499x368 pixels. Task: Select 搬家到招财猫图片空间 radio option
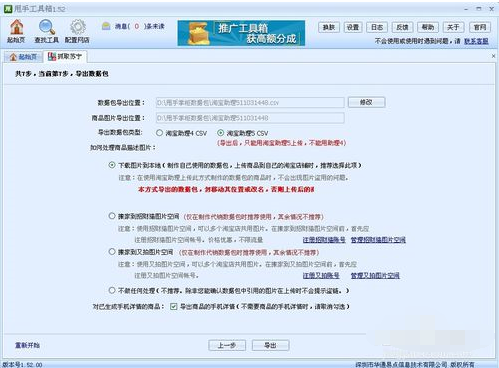pos(112,216)
